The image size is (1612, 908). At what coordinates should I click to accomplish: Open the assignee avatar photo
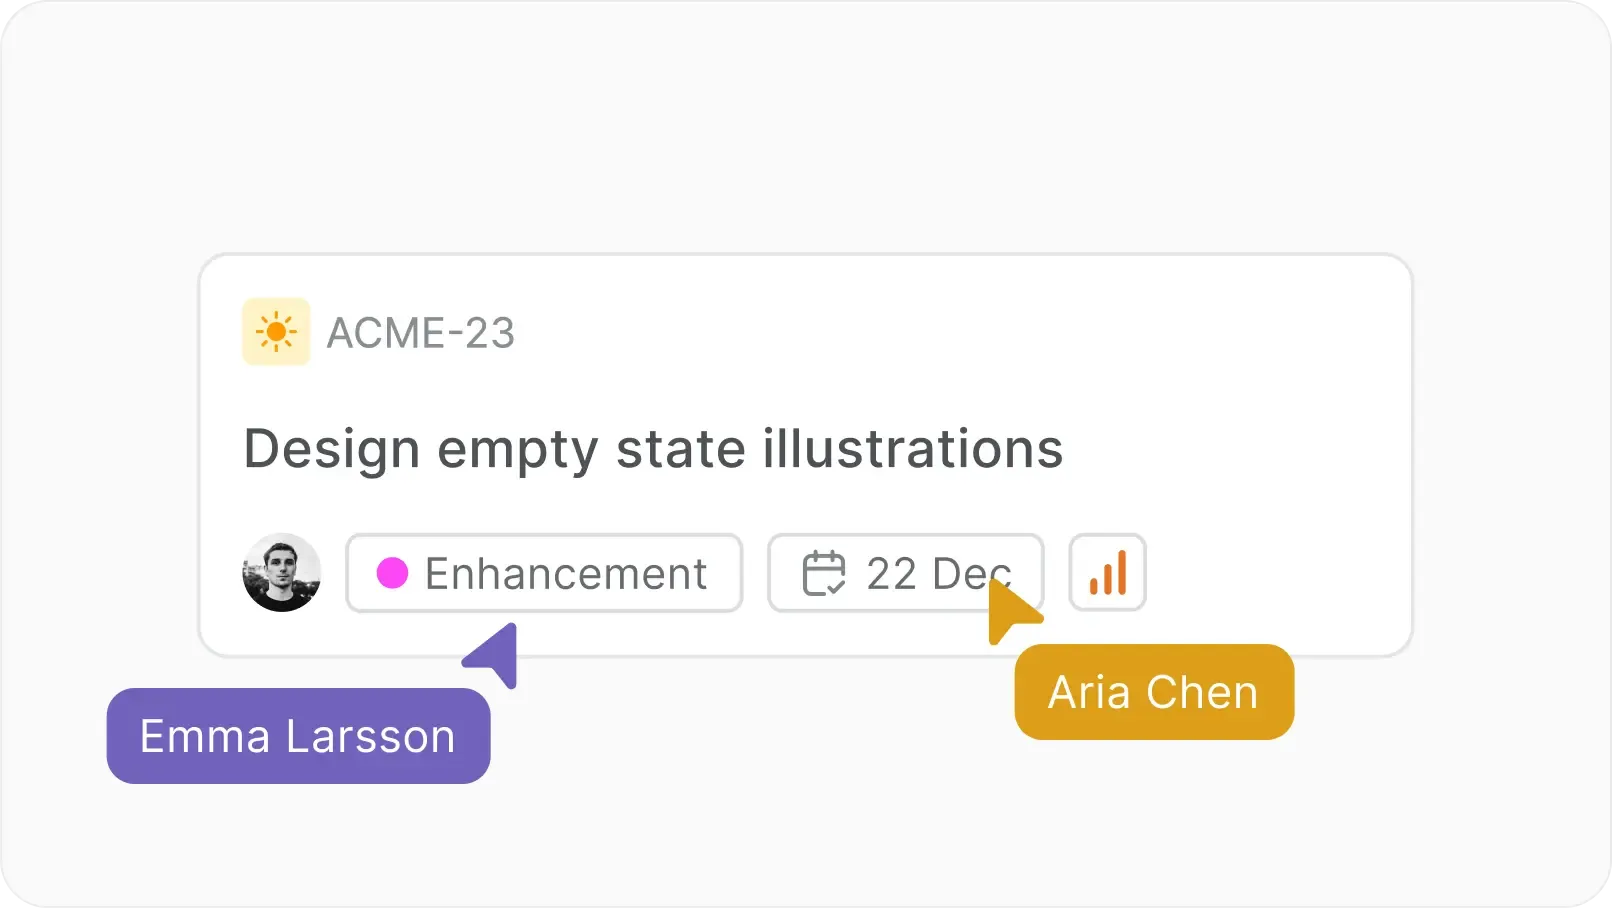tap(282, 573)
